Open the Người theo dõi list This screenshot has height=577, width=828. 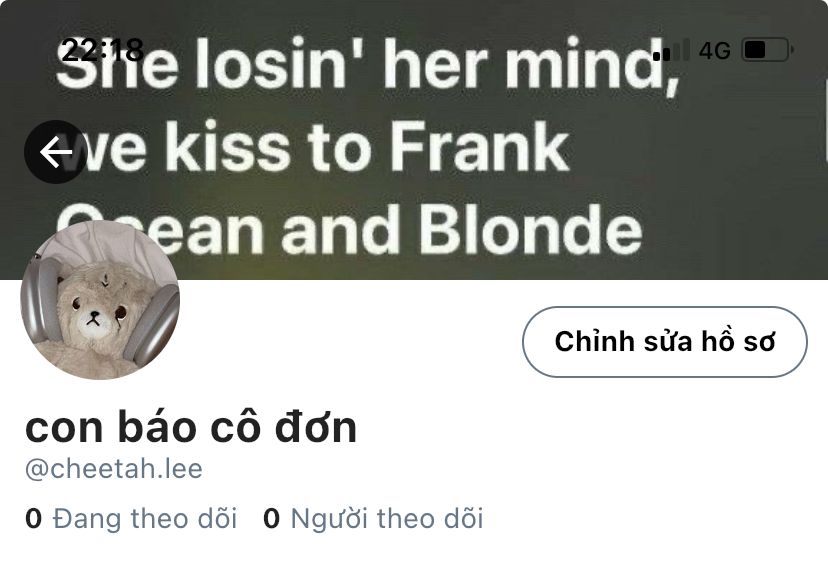click(x=387, y=518)
